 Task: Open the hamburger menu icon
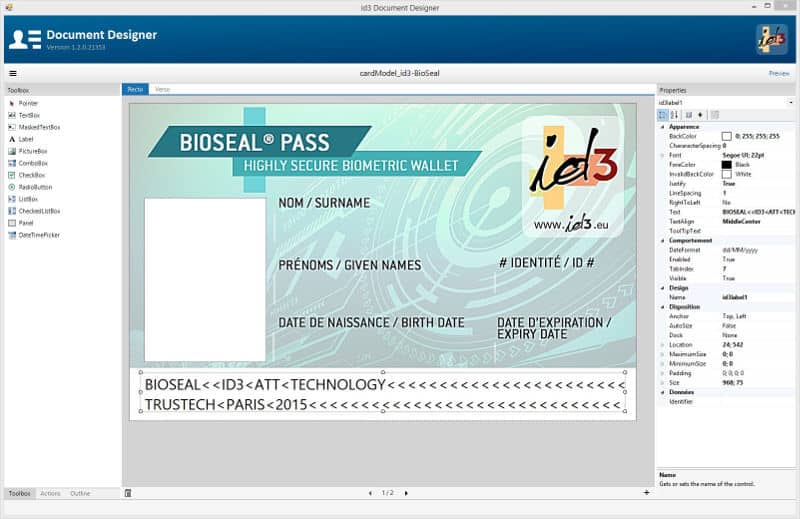coord(13,73)
